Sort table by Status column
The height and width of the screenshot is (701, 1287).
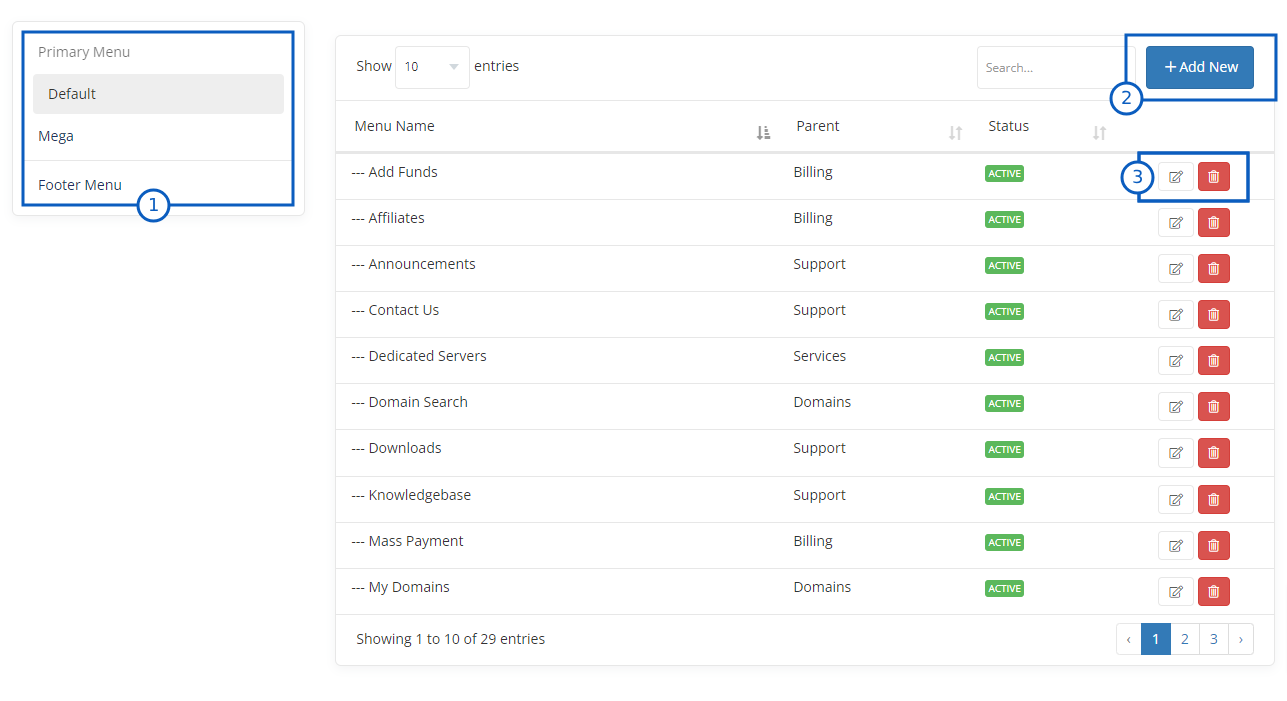coord(1099,132)
